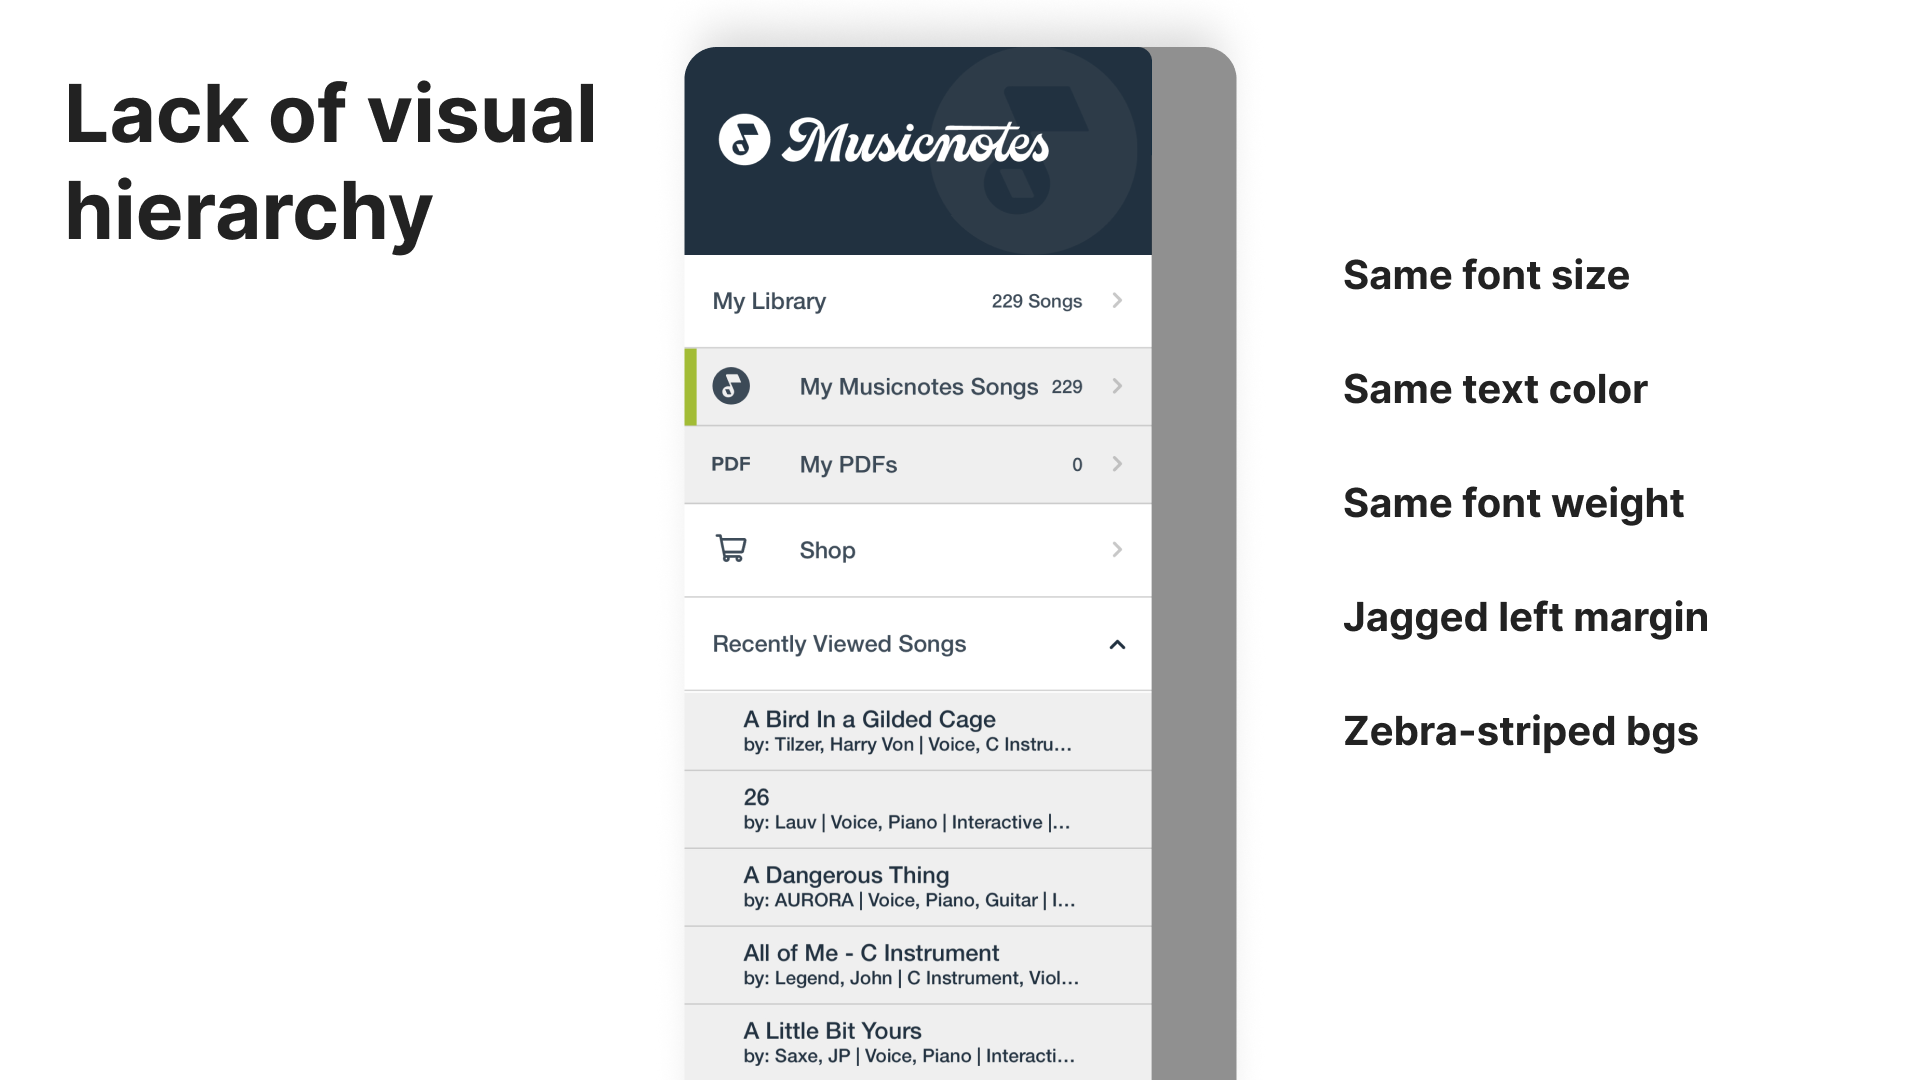Click the 229 Songs count label
Screen dimensions: 1920x1080
pos(1036,301)
